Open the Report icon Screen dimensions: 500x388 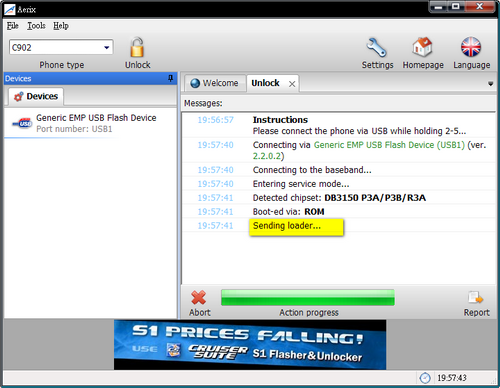point(476,298)
